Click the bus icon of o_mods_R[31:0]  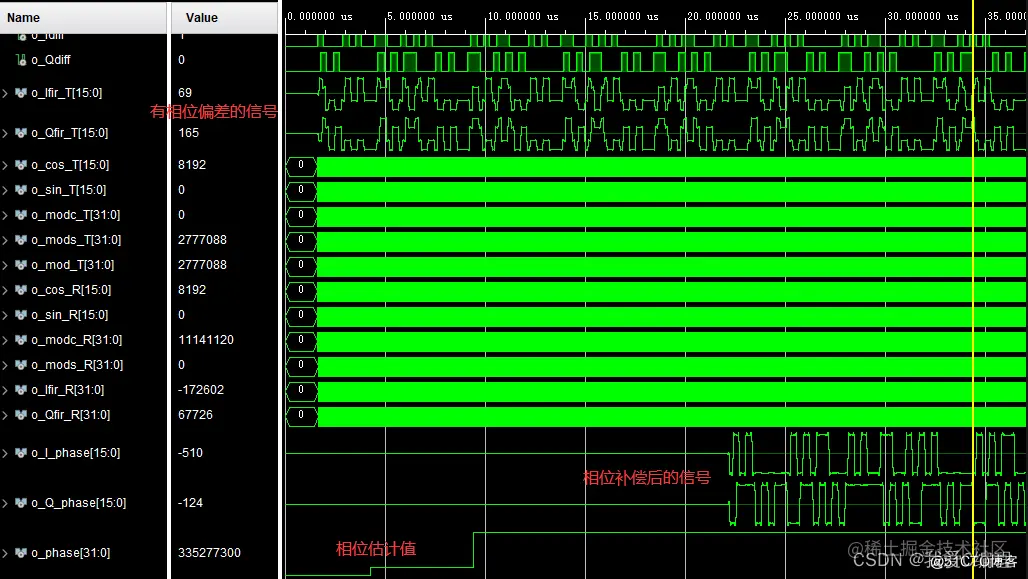pyautogui.click(x=21, y=365)
